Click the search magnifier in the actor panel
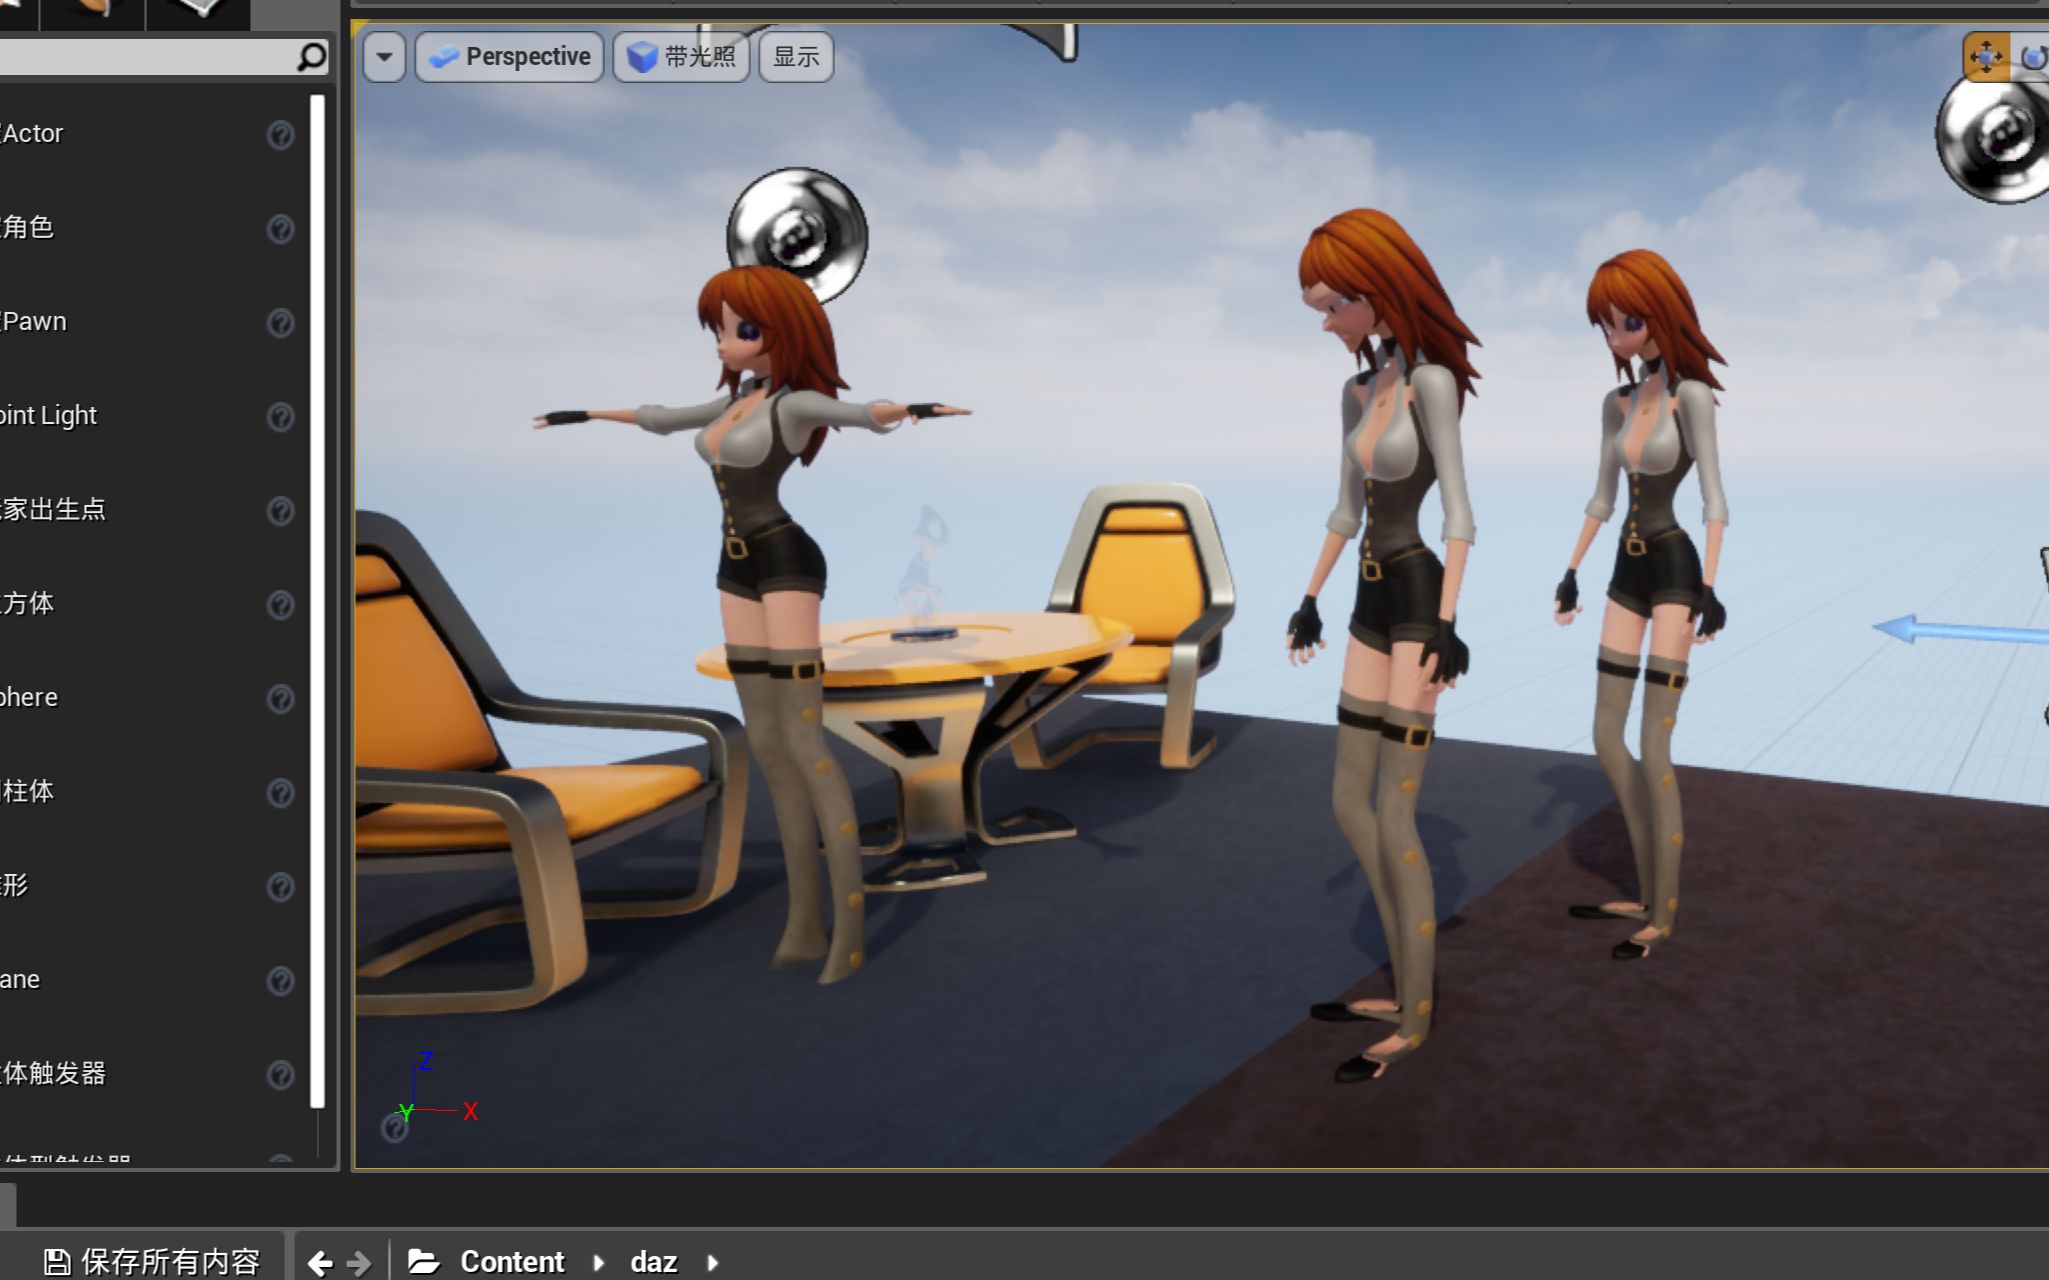The height and width of the screenshot is (1280, 2049). (308, 58)
